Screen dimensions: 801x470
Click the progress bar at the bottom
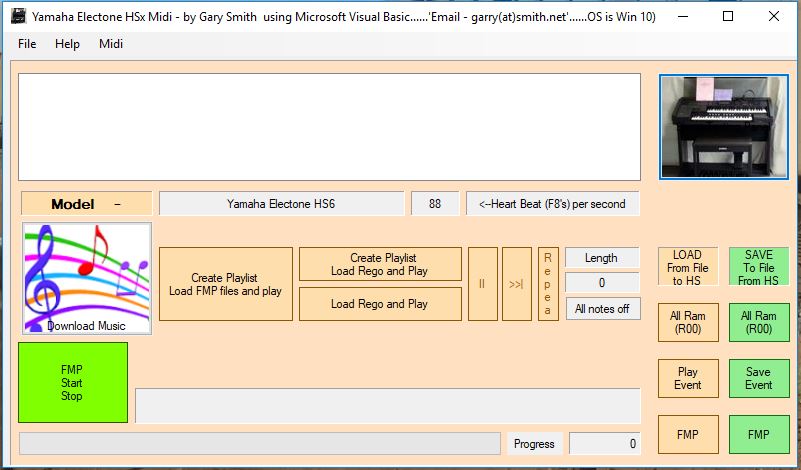click(x=259, y=443)
